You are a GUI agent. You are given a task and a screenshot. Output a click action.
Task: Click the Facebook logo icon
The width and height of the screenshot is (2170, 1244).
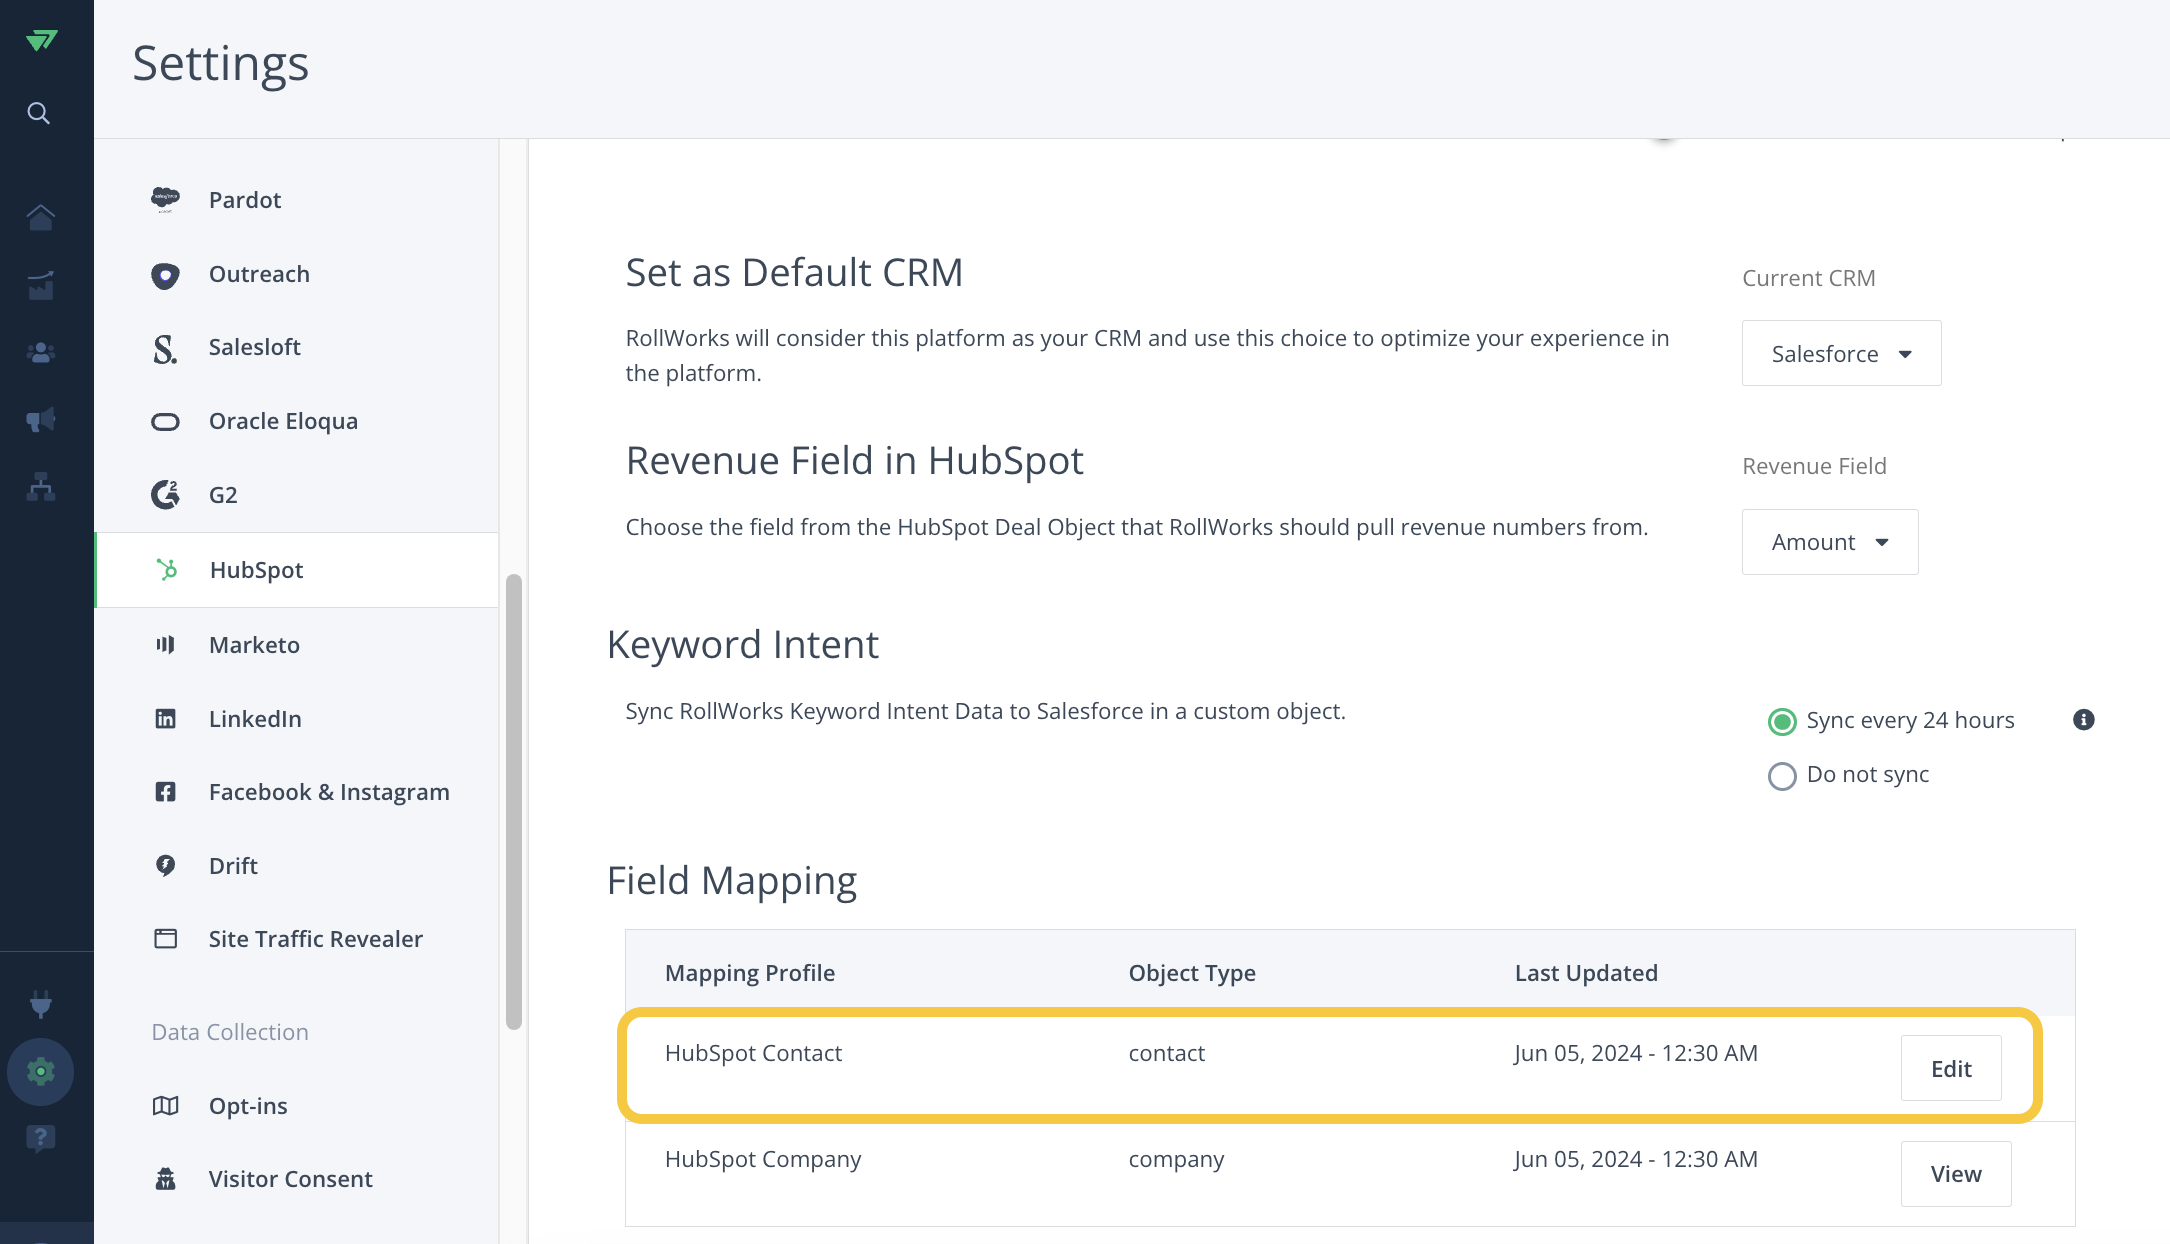point(165,792)
